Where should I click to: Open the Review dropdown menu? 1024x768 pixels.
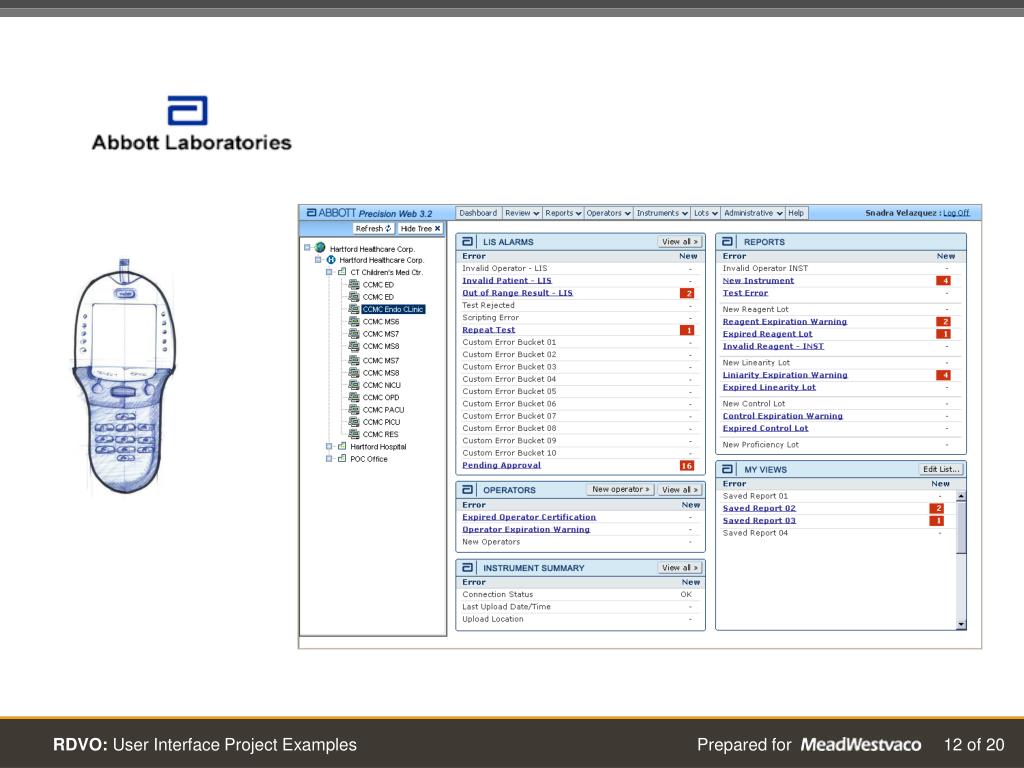pos(522,213)
